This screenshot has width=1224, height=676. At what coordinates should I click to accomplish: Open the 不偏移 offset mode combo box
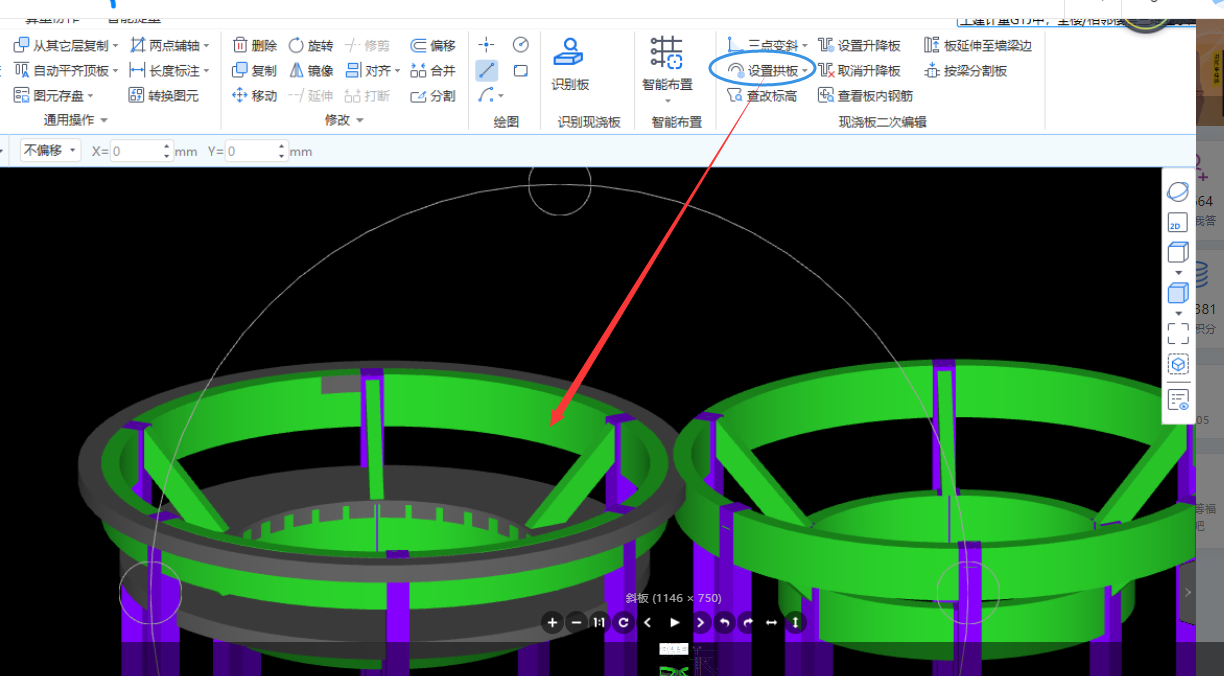pos(50,150)
